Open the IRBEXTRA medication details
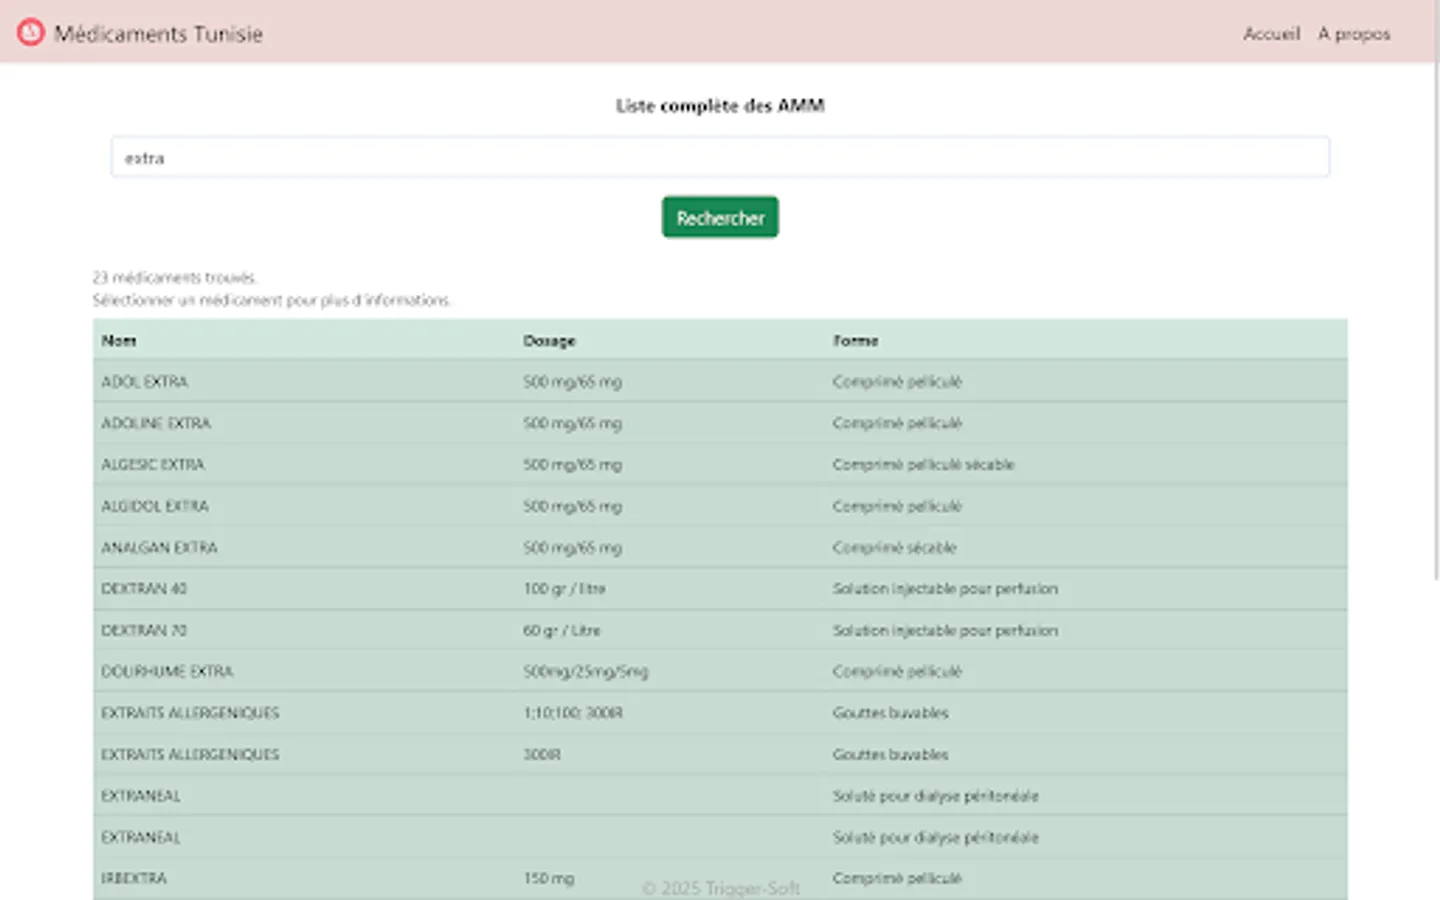Screen dimensions: 1440x900 [400, 878]
